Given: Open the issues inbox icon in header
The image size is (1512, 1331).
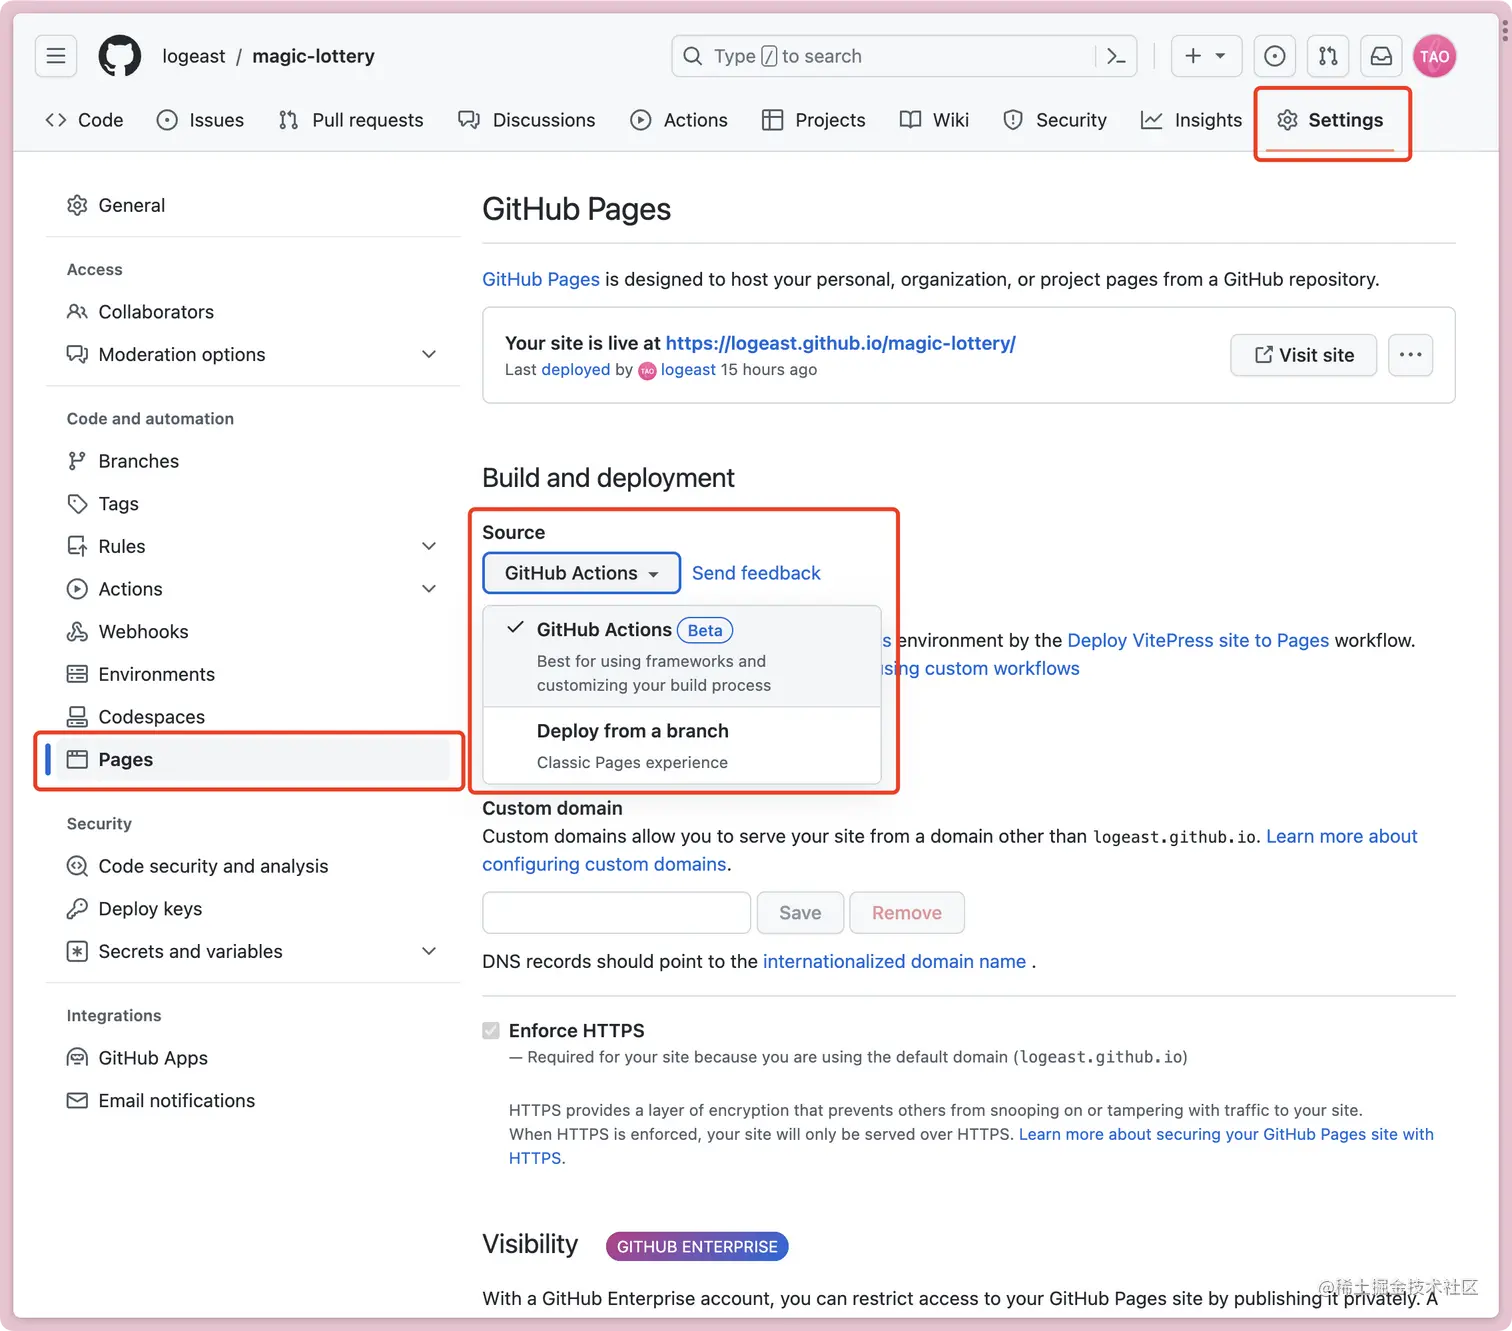Looking at the screenshot, I should (x=1275, y=56).
